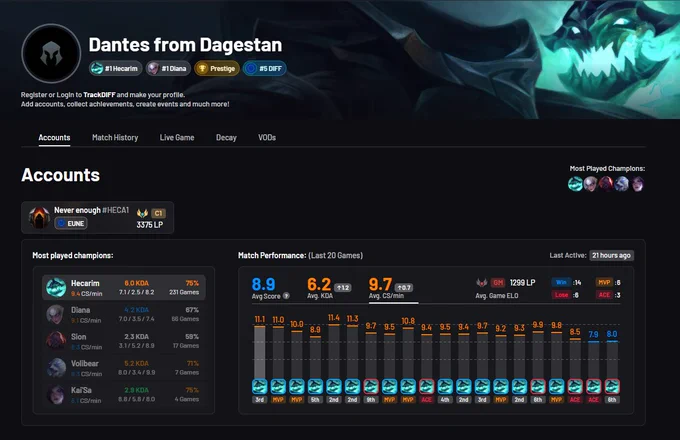Click the Grandmaster emblem near Avg. Game ELO
The width and height of the screenshot is (680, 440).
coord(482,283)
